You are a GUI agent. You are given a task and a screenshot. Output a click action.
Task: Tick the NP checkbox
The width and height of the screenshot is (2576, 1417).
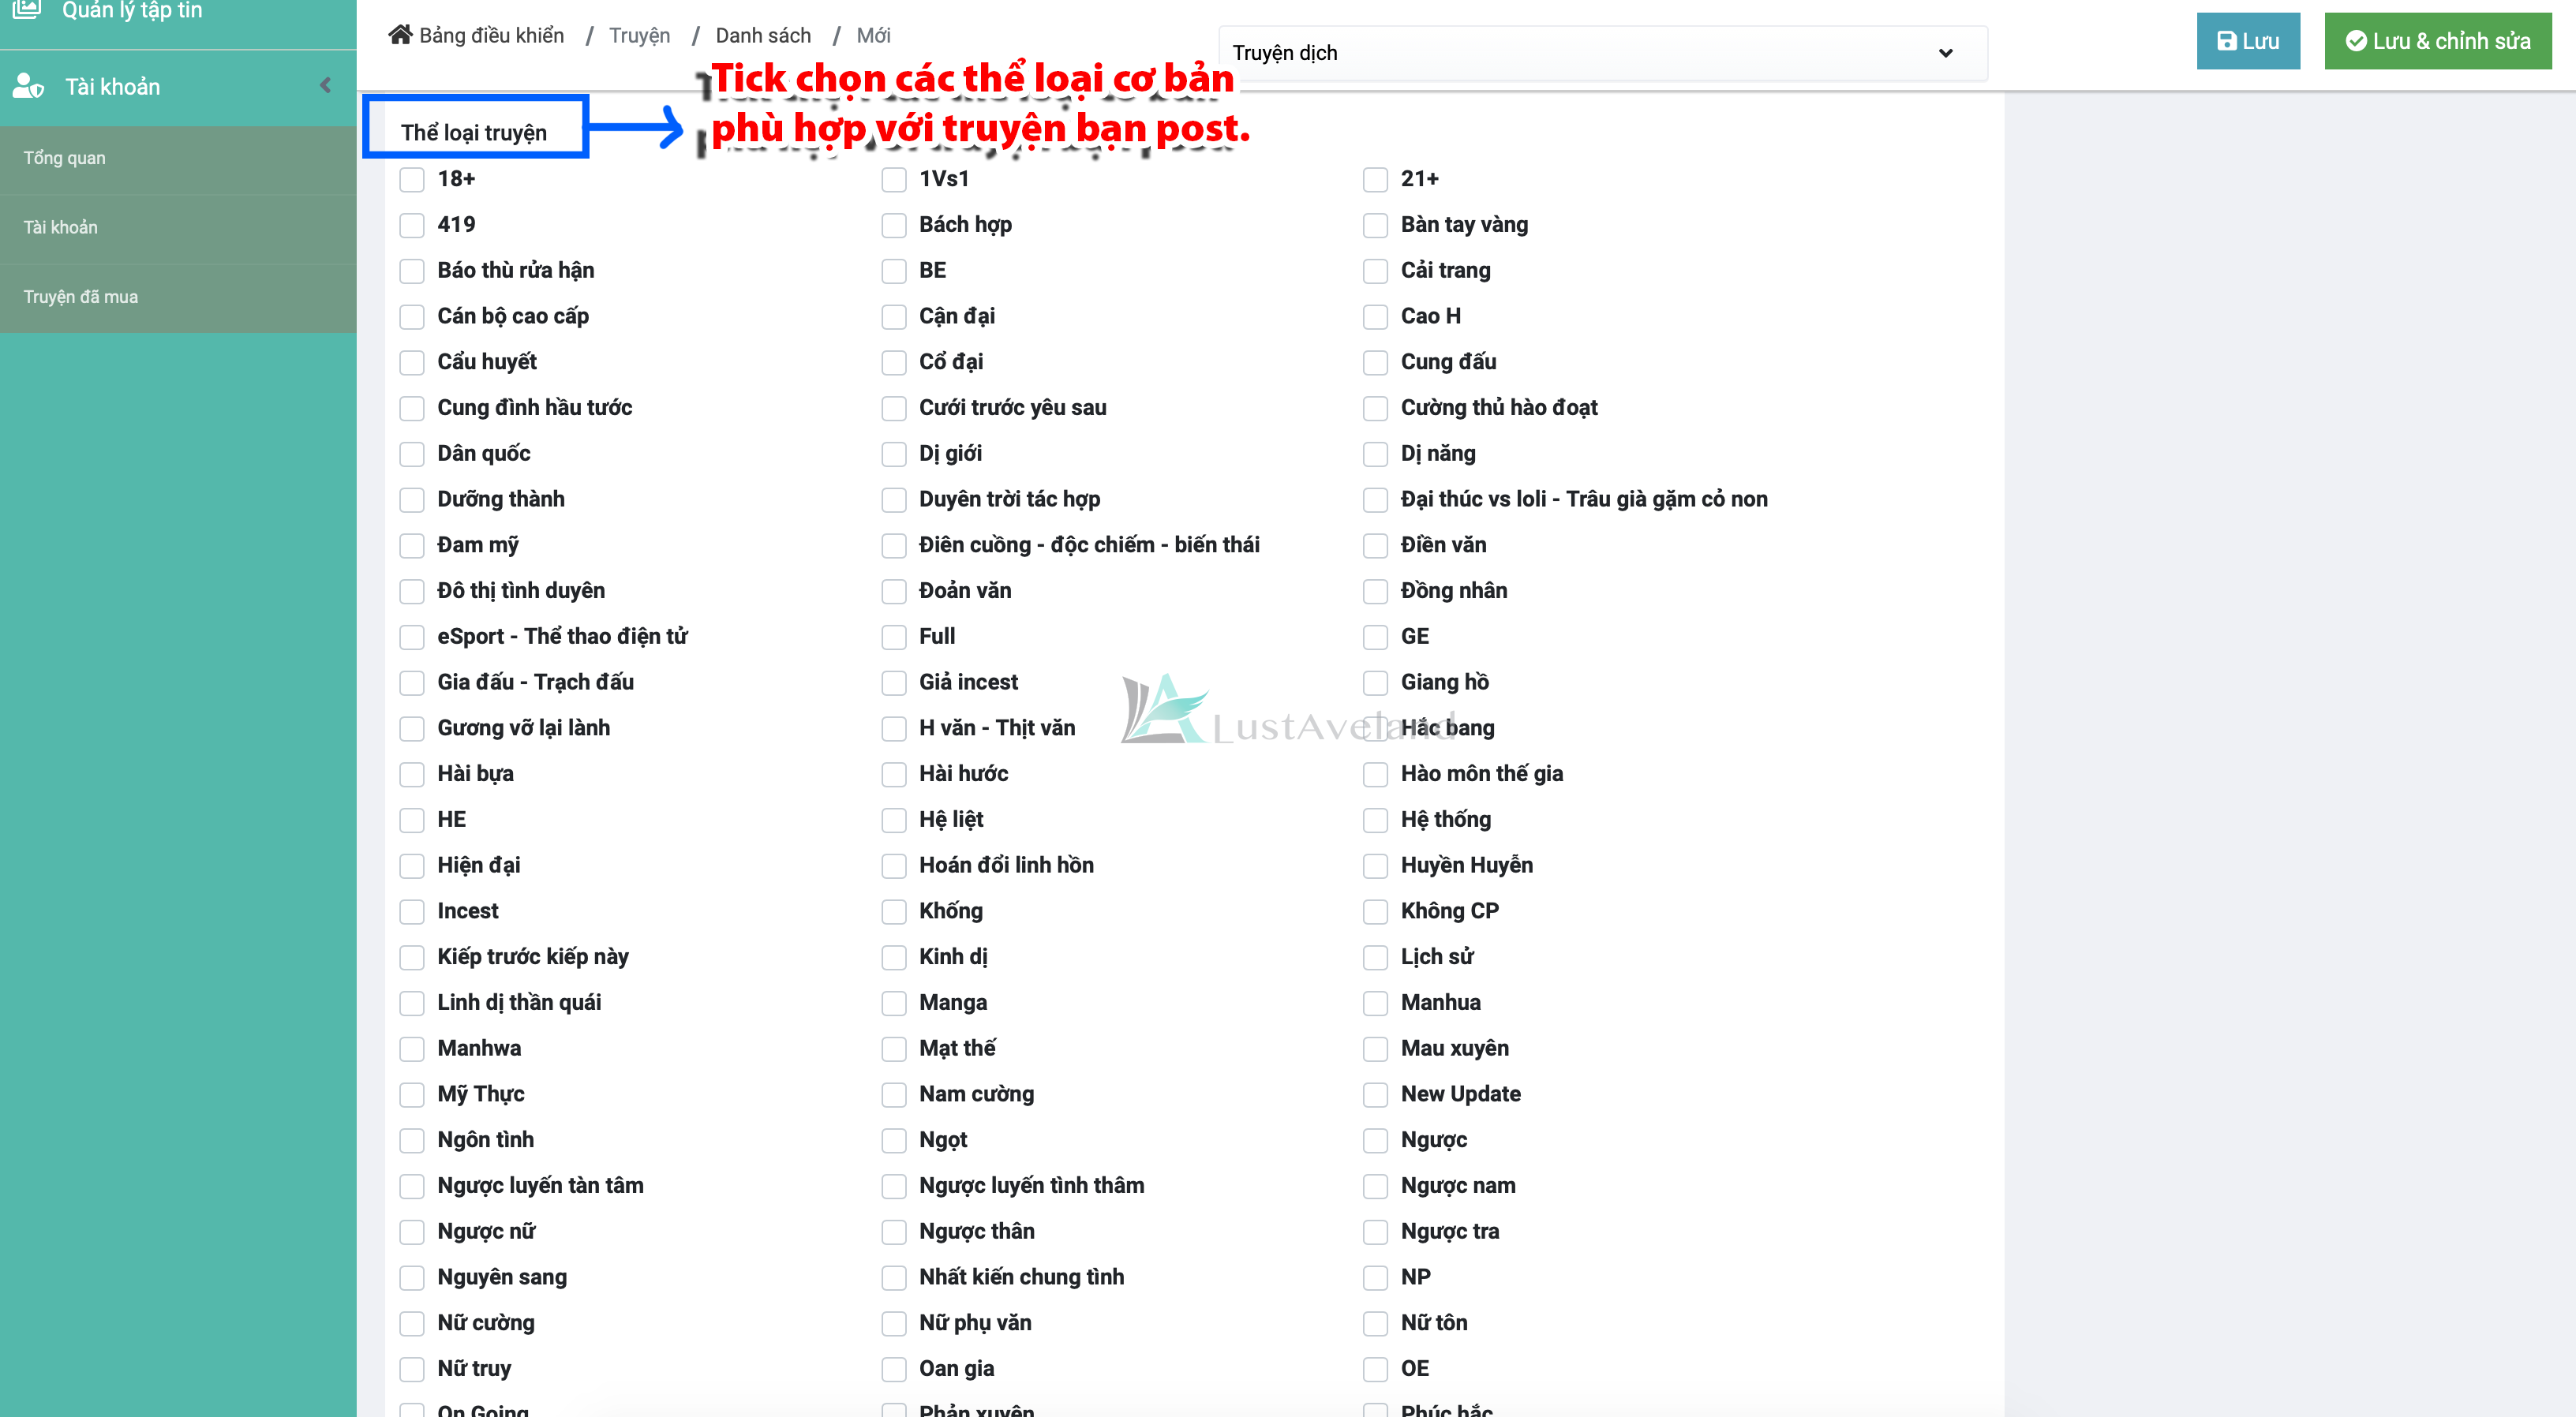[1376, 1277]
